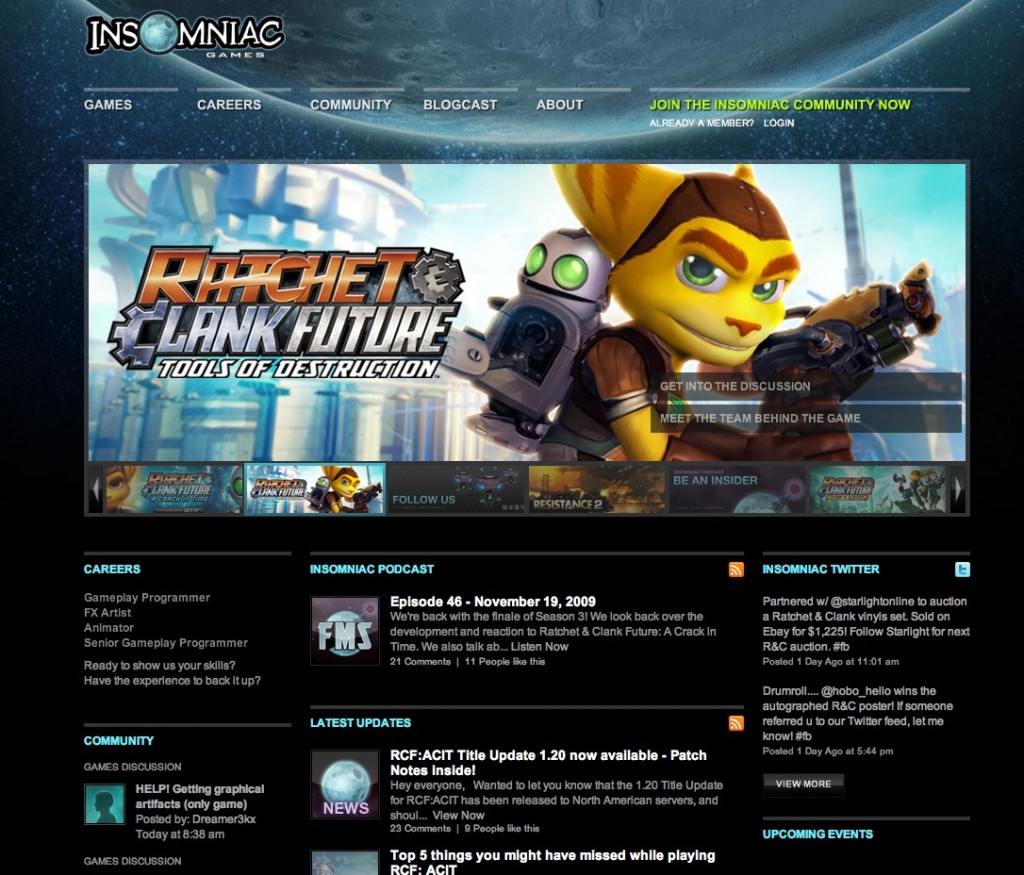Click Posted 1 Day Ago at 11:01 am
Image resolution: width=1024 pixels, height=875 pixels.
(831, 661)
